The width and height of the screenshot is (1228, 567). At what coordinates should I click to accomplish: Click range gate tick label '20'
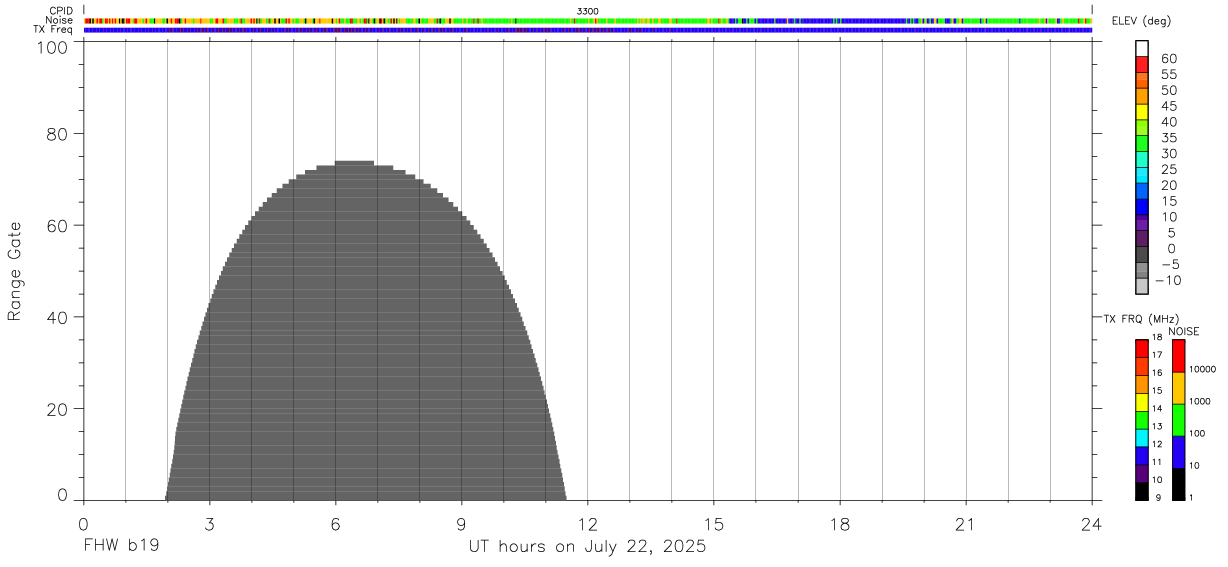pos(57,410)
